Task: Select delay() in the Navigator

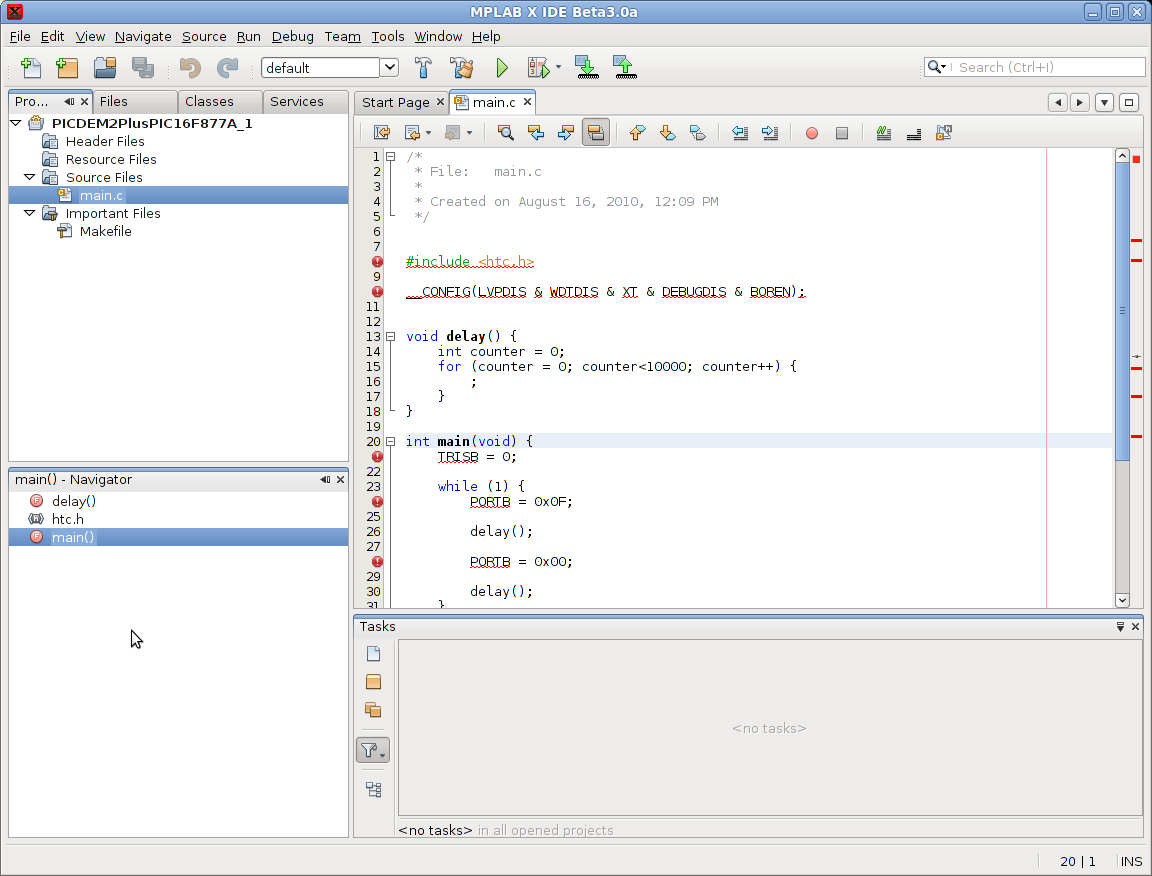Action: coord(74,501)
